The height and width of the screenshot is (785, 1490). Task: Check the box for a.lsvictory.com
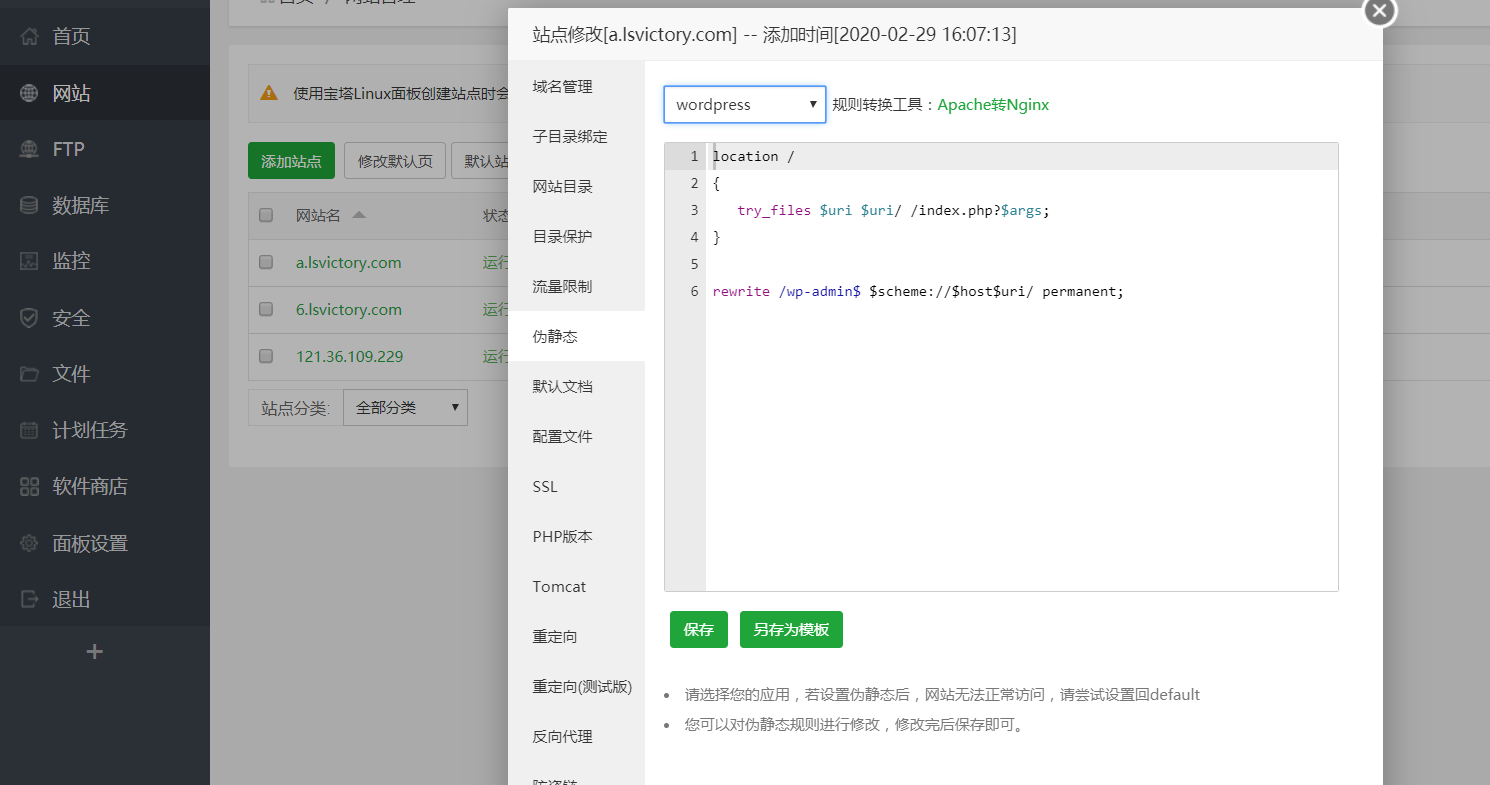tap(266, 262)
